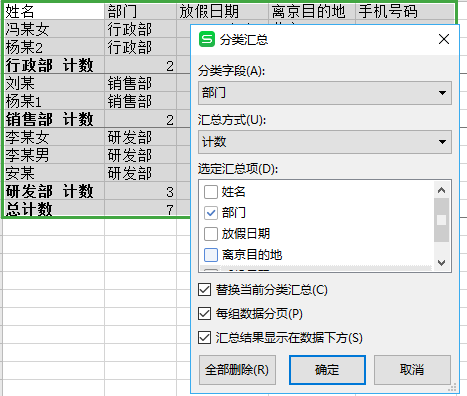Select 研发部 department cell in 安某 row

point(140,173)
